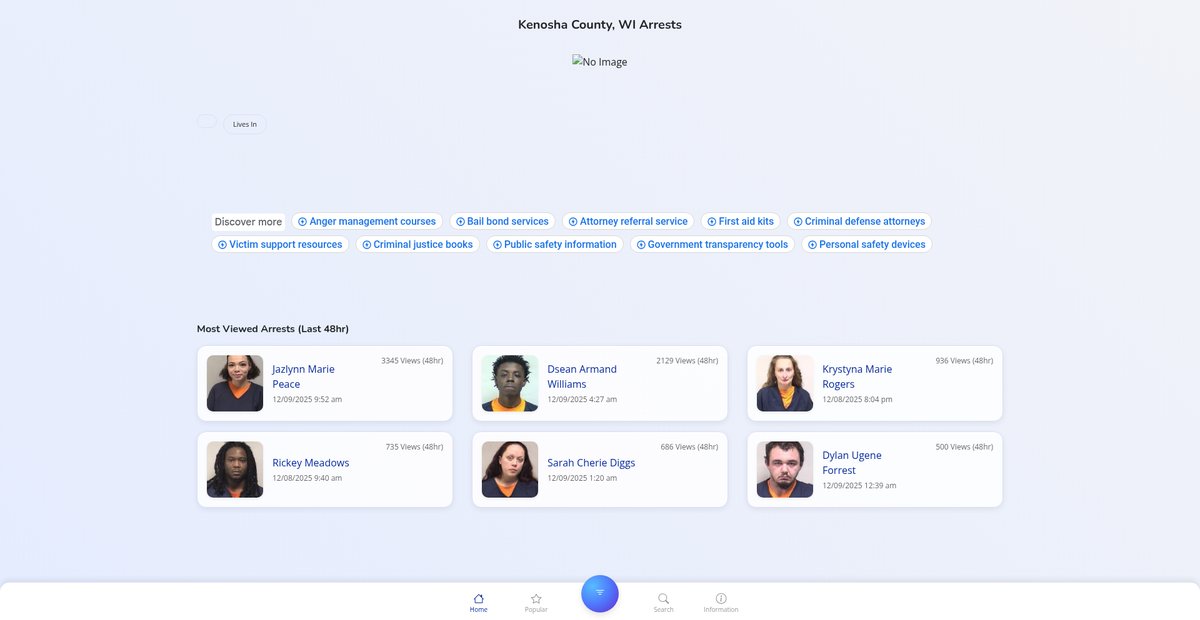Select the name Dsean Armand Williams
Viewport: 1200px width, 620px height.
tap(582, 376)
